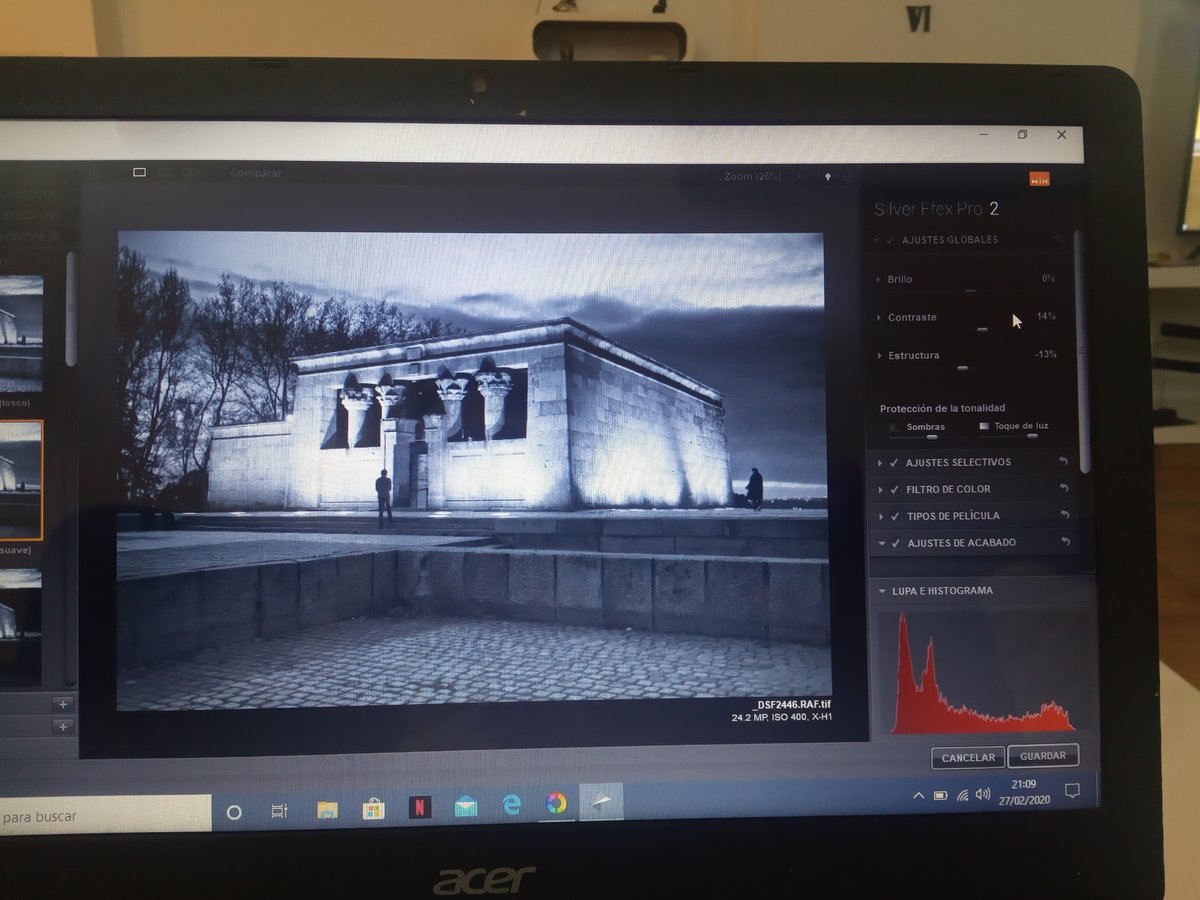Click the Contraste slider handle
This screenshot has width=1200, height=900.
[982, 329]
